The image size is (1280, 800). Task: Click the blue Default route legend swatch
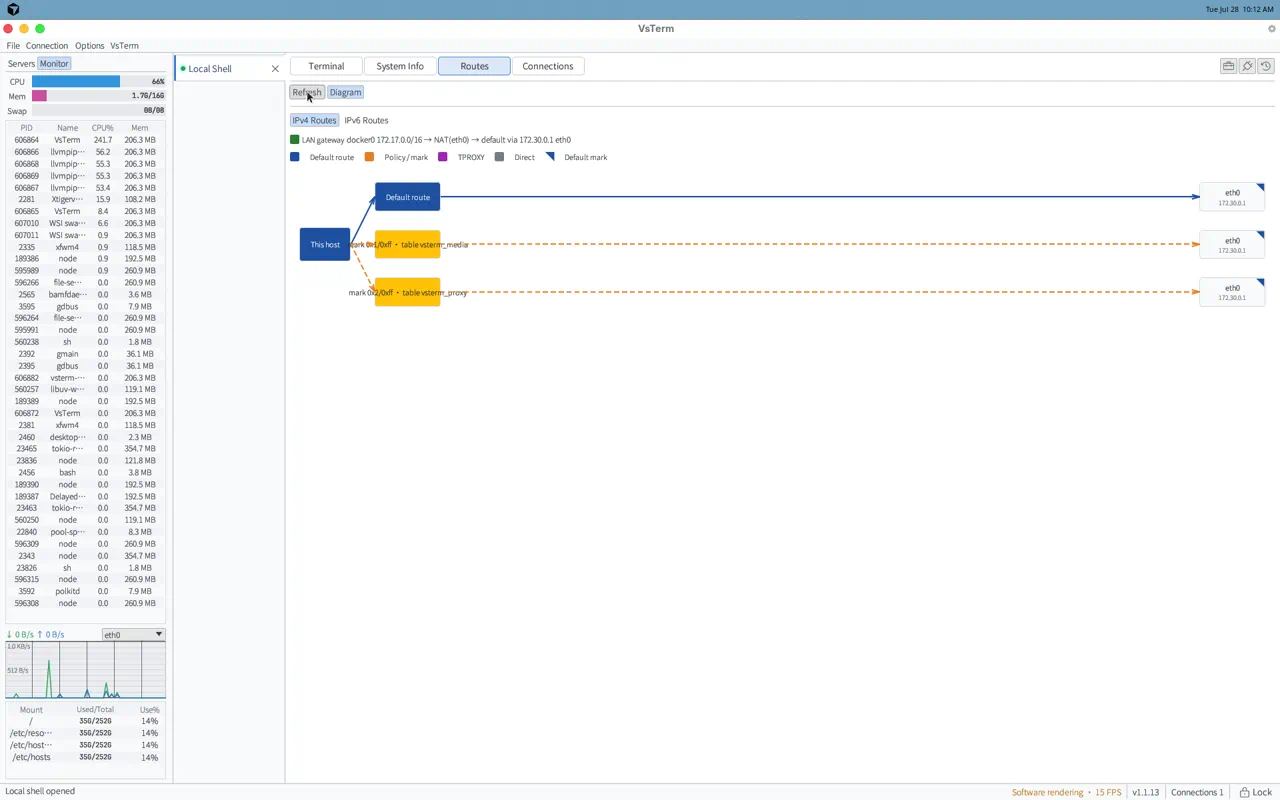(295, 157)
